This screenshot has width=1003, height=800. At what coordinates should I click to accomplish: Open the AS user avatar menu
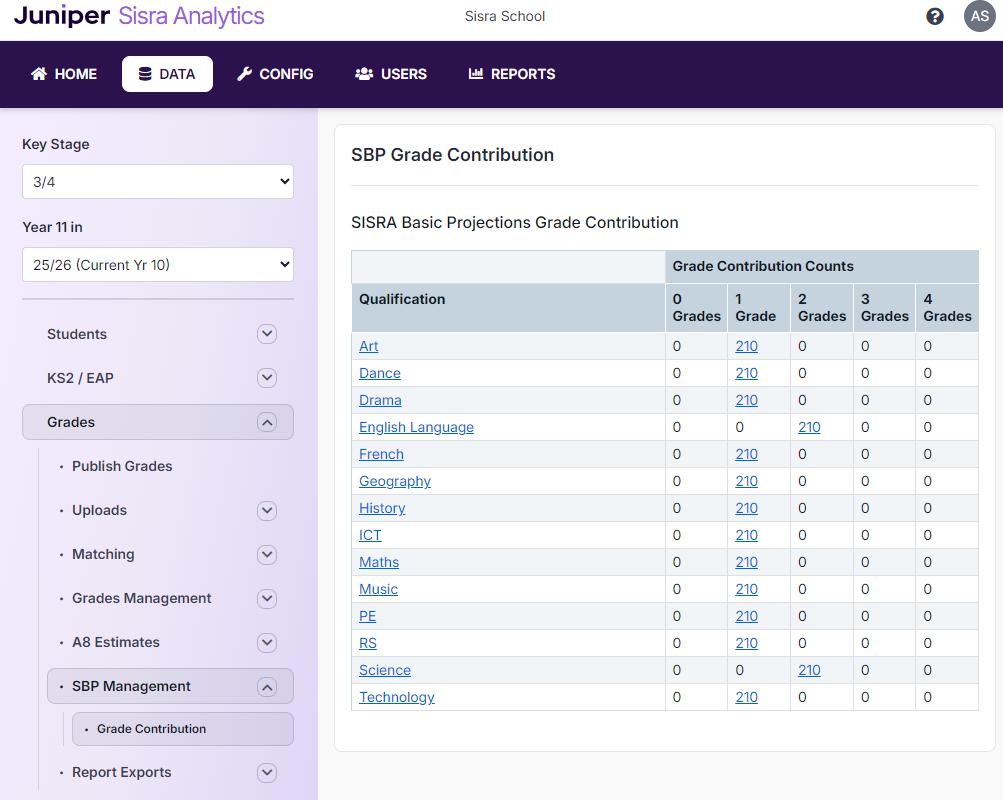tap(979, 16)
